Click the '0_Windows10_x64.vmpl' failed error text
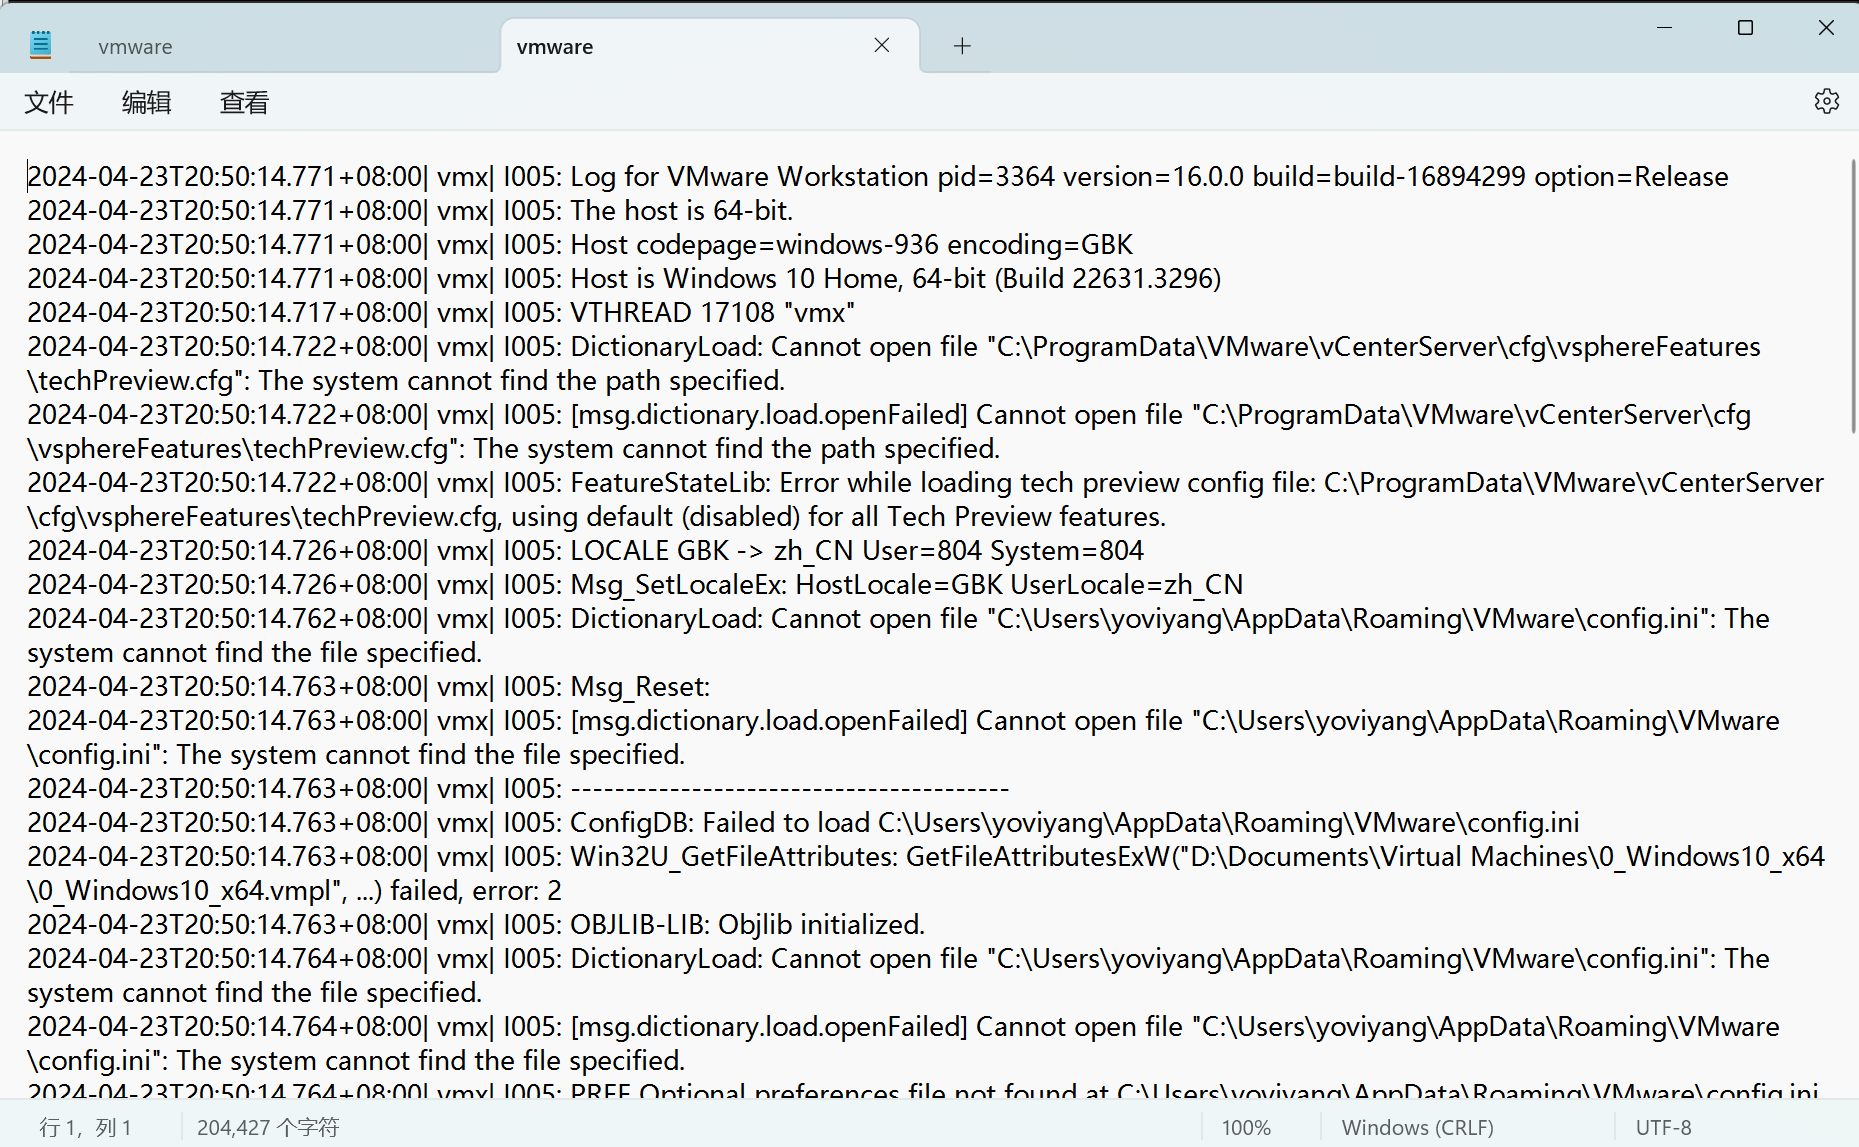The image size is (1859, 1147). coord(294,890)
